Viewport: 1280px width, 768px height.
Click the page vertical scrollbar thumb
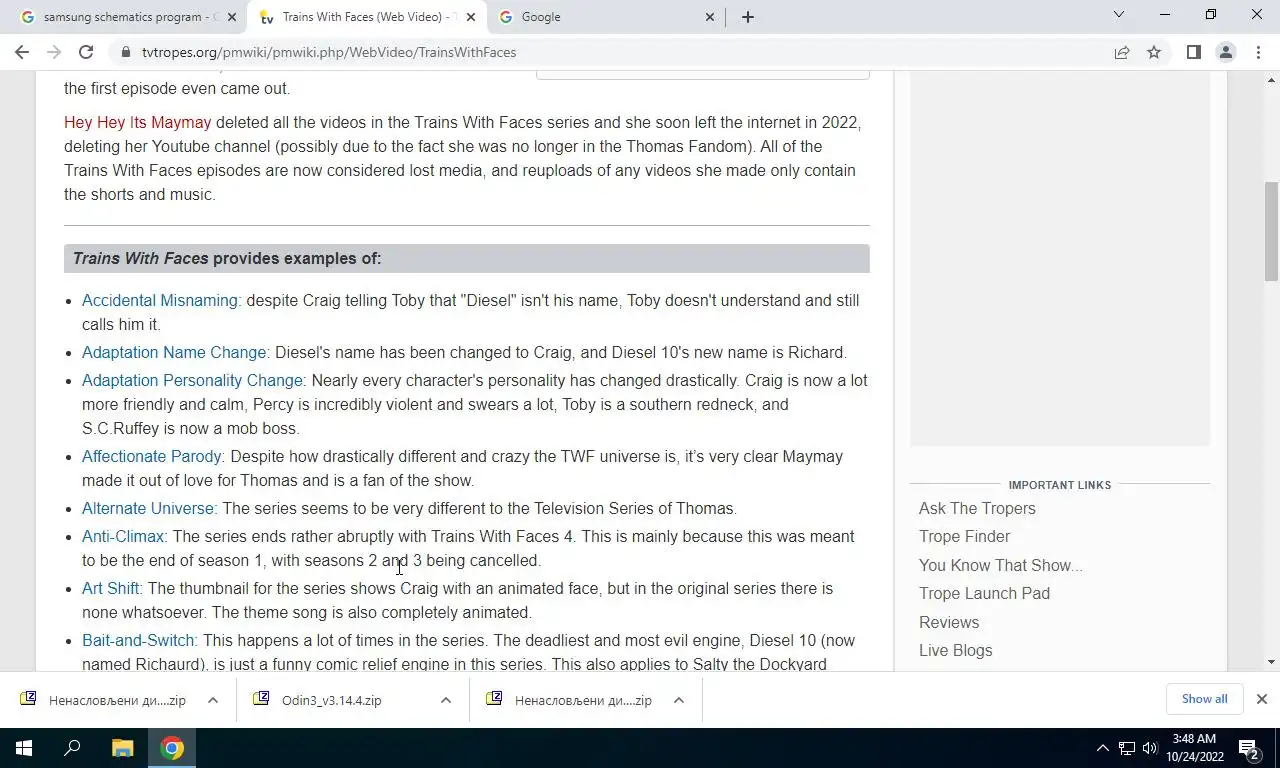tap(1271, 232)
